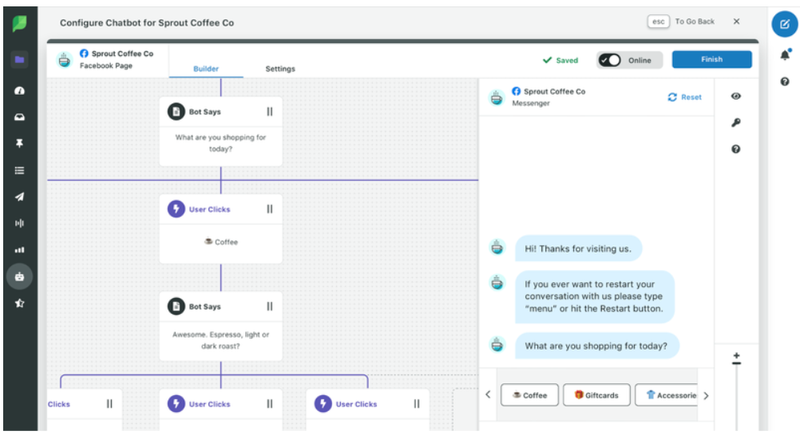The image size is (800, 435).
Task: Click the Sprout leaf logo
Action: pos(19,23)
